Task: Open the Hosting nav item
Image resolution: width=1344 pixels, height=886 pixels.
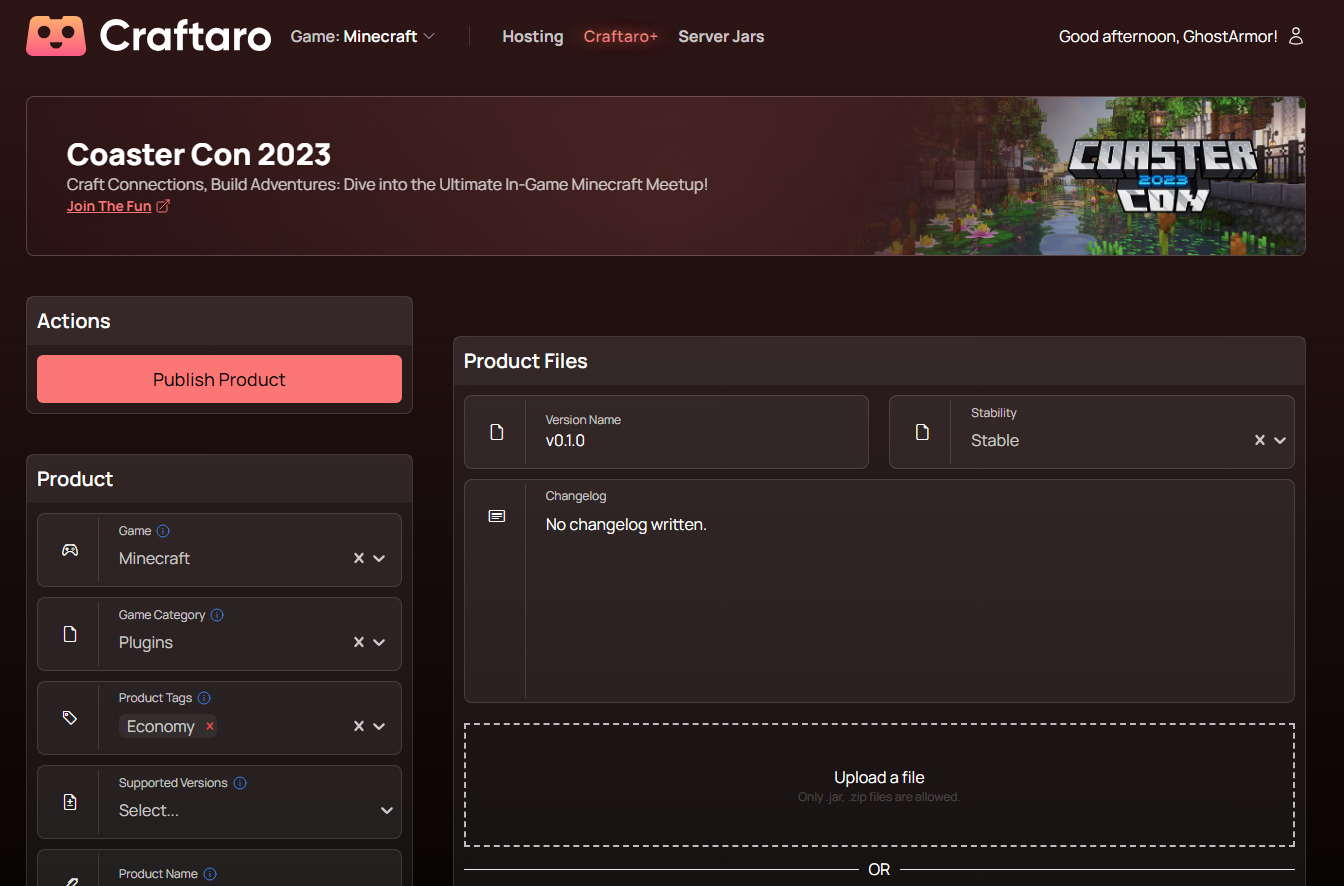Action: [532, 36]
